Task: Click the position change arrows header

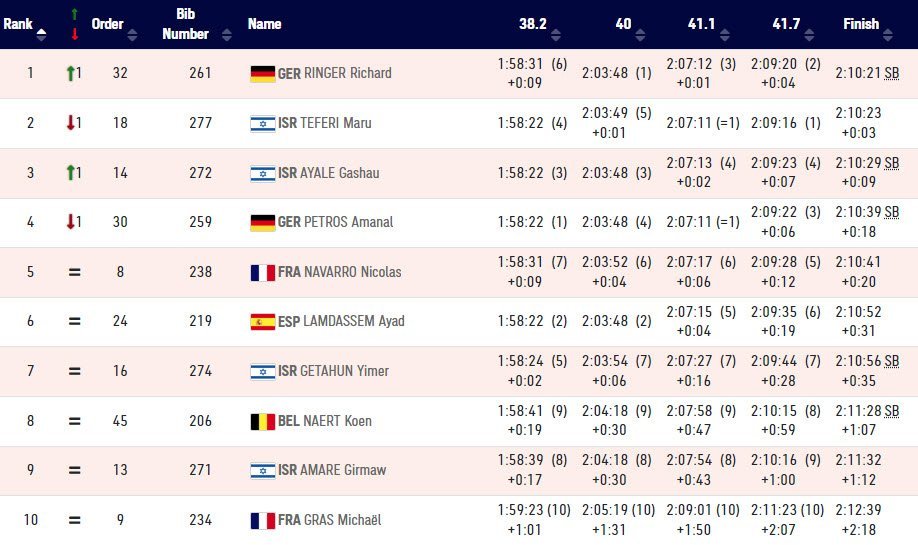Action: (x=74, y=24)
